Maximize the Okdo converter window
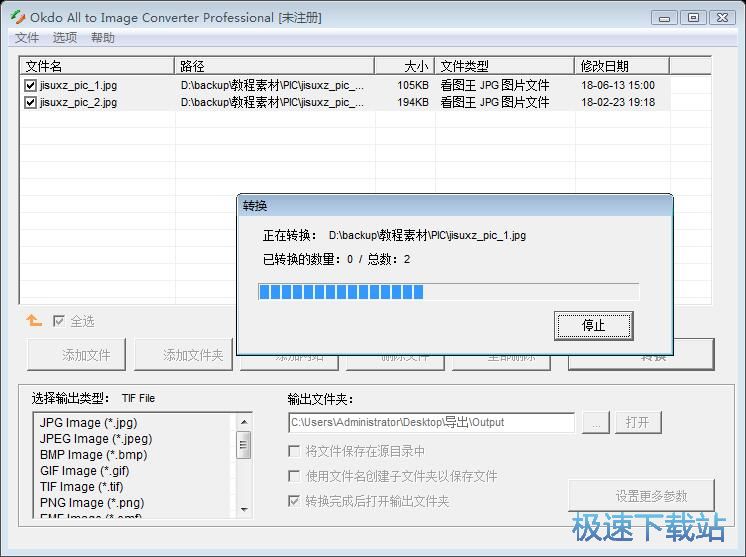This screenshot has height=557, width=746. 693,18
